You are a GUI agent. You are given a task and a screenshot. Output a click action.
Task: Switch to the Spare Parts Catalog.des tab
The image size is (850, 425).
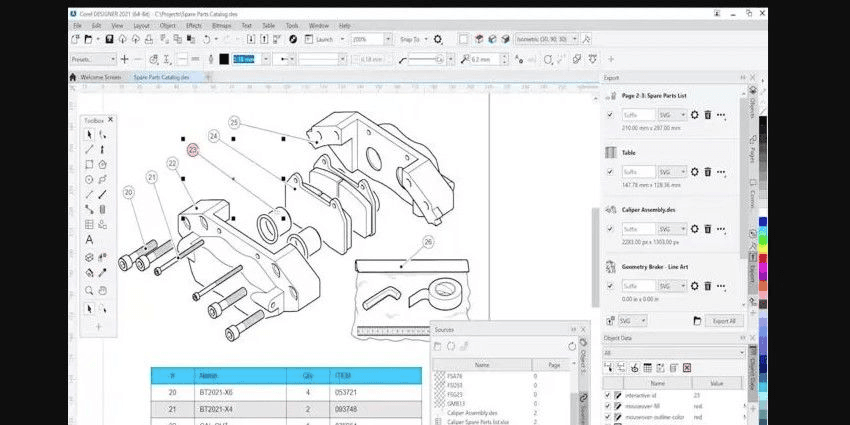(162, 77)
